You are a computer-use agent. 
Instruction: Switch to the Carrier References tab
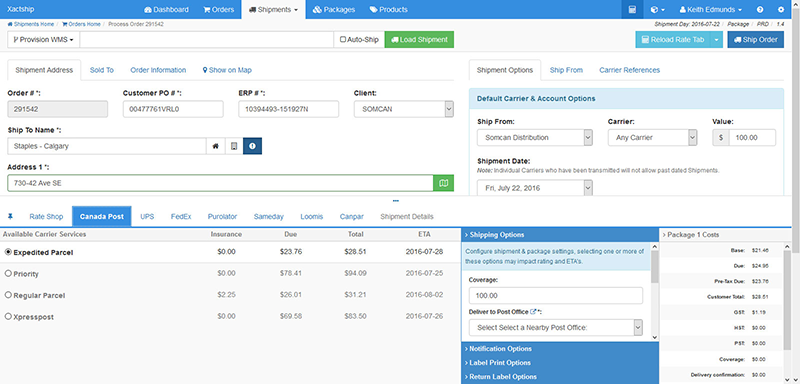pos(630,70)
